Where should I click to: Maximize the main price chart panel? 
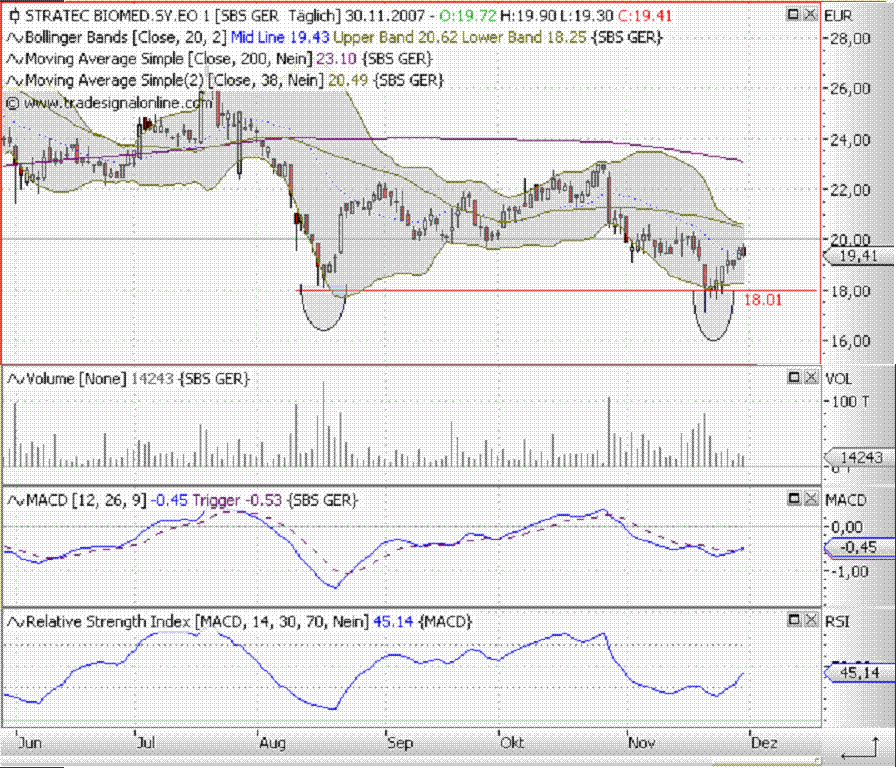[793, 14]
